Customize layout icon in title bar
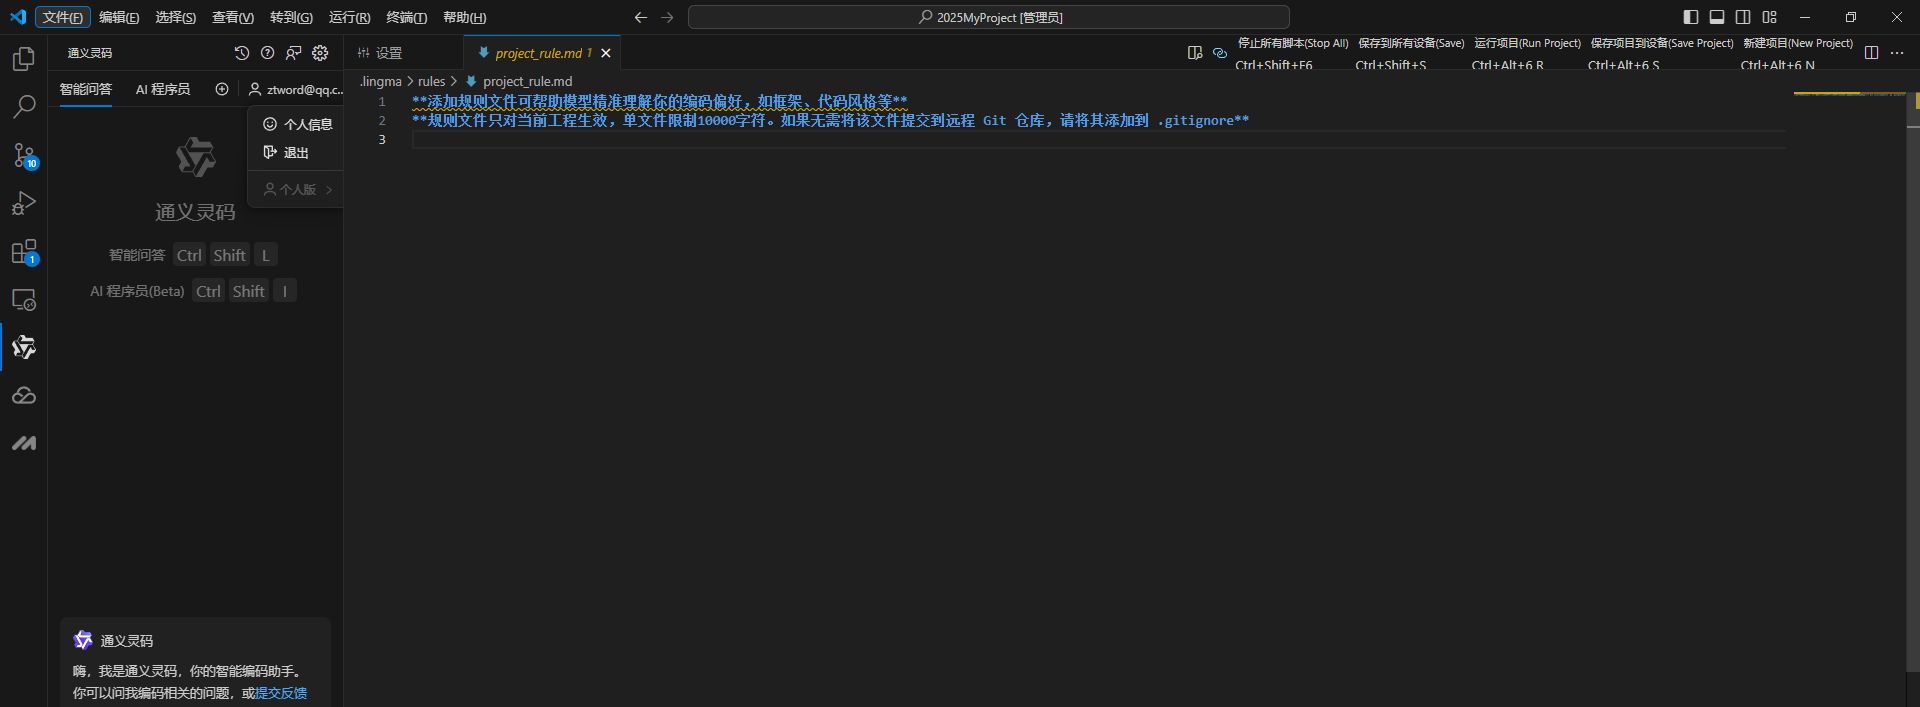Screen dimensions: 1920x707 pos(1770,17)
